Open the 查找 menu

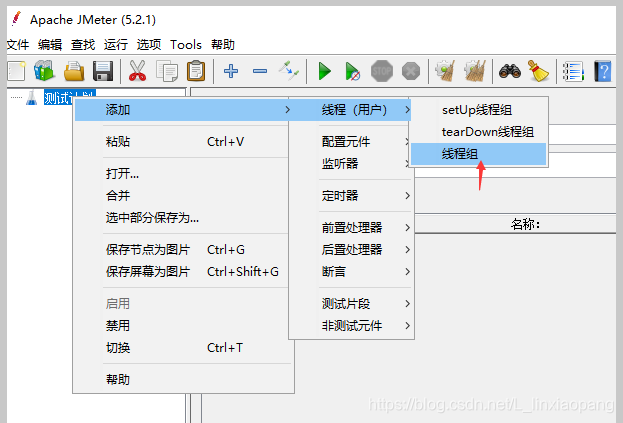coord(83,44)
